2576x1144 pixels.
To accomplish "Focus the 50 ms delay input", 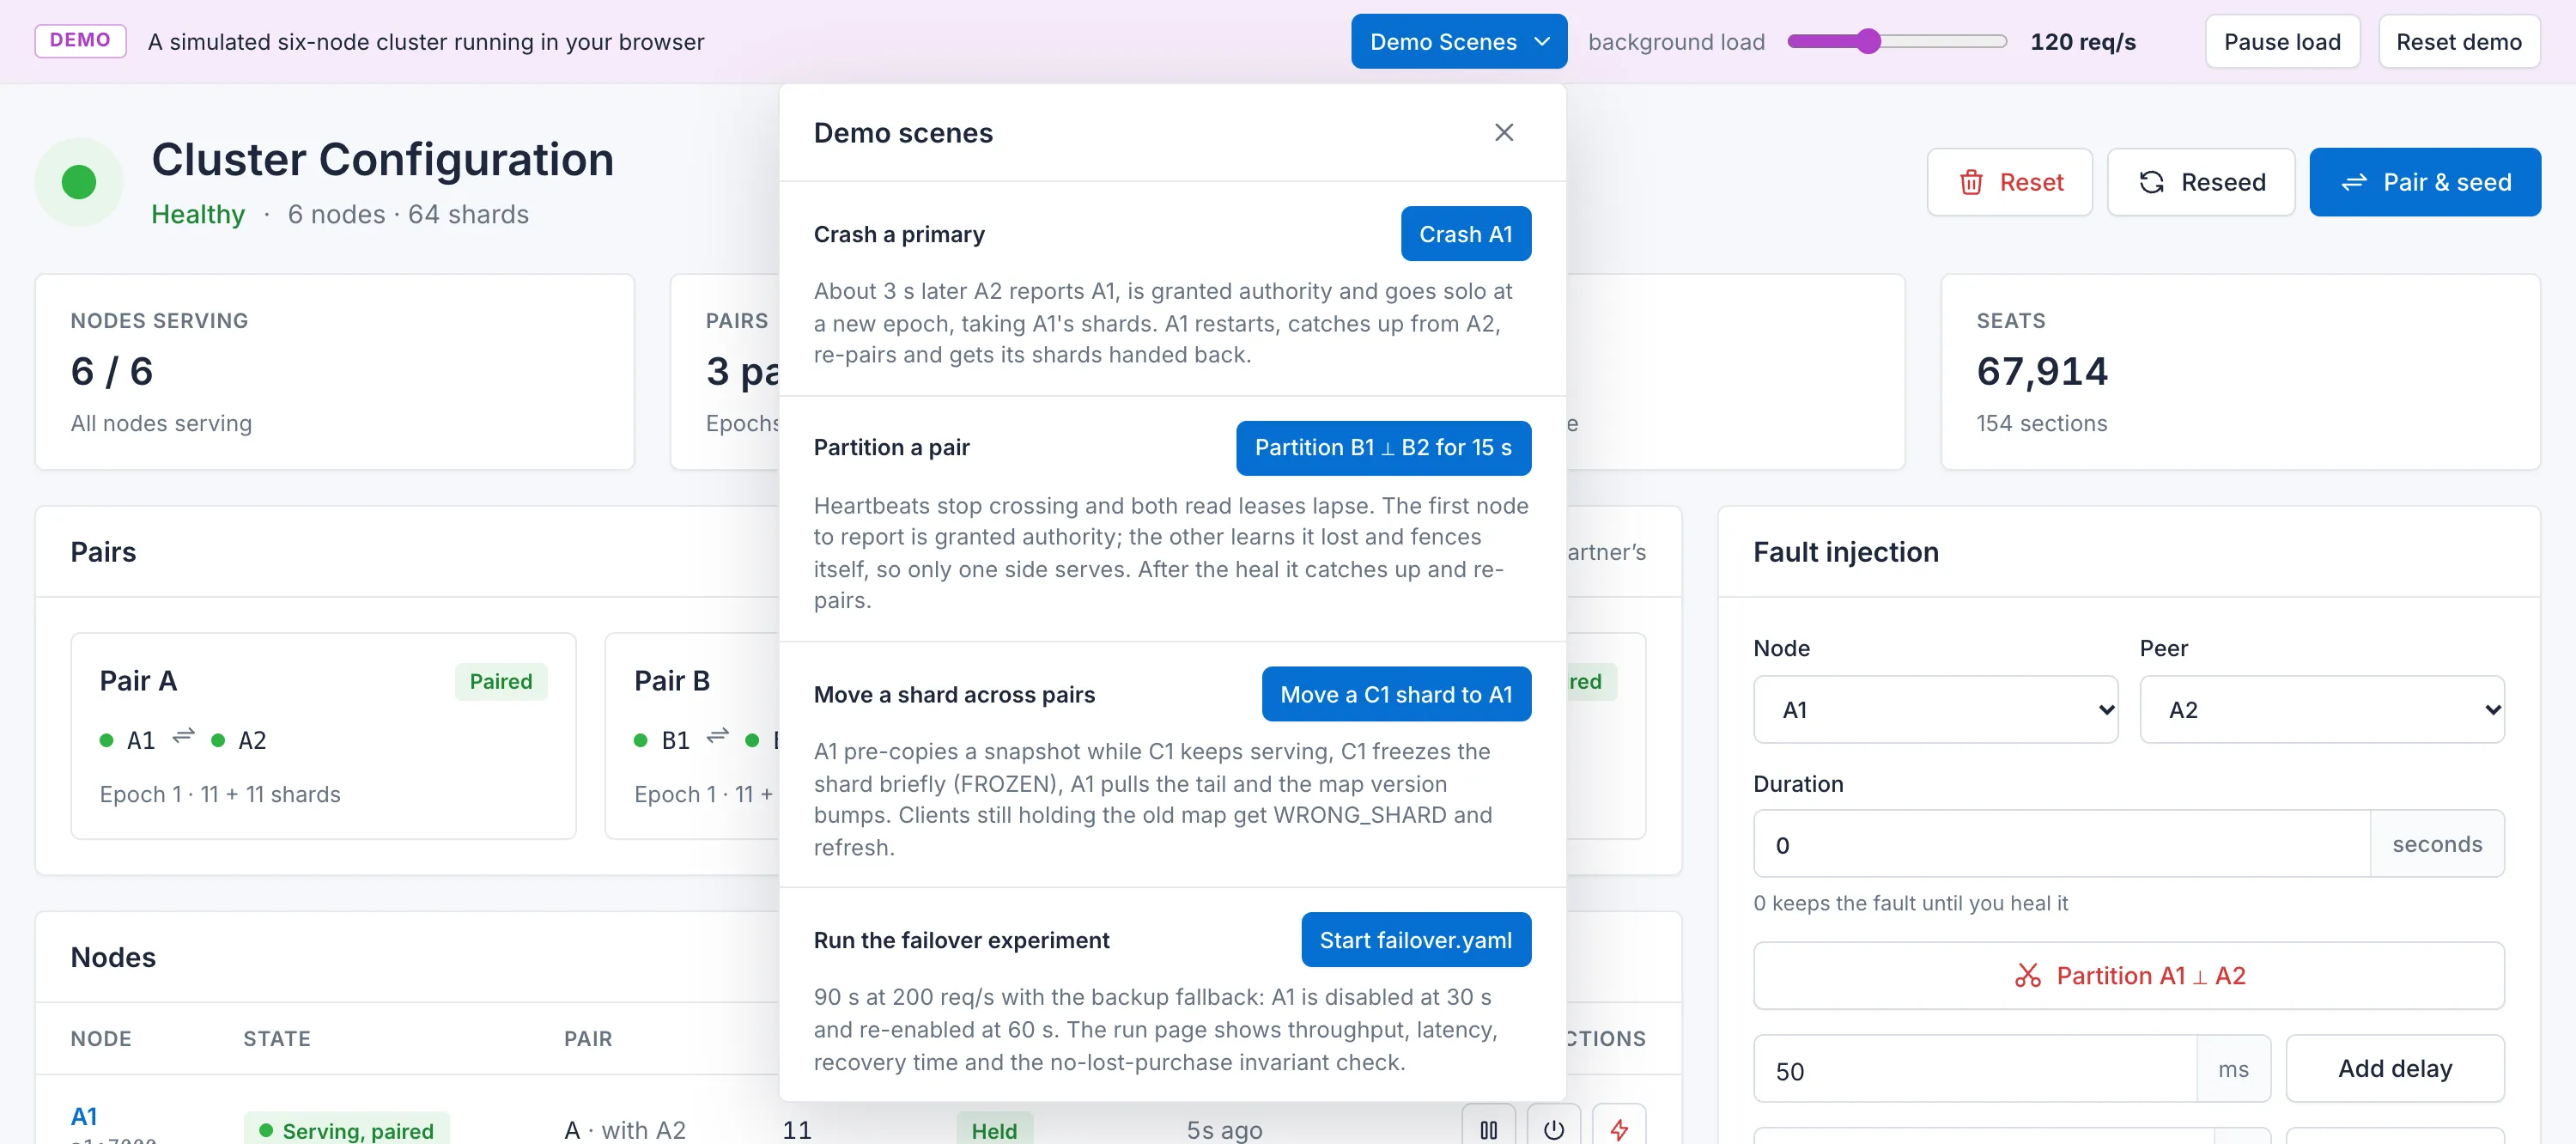I will pyautogui.click(x=1975, y=1069).
